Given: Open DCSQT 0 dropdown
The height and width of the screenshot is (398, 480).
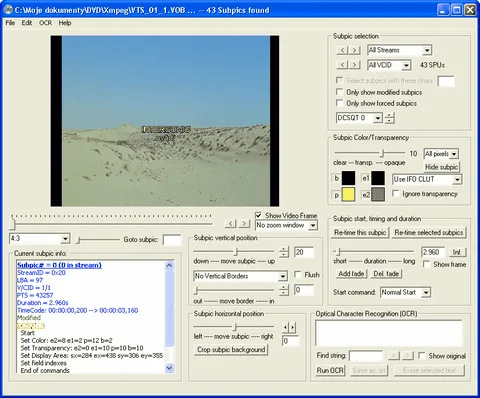Looking at the screenshot, I should tap(378, 118).
